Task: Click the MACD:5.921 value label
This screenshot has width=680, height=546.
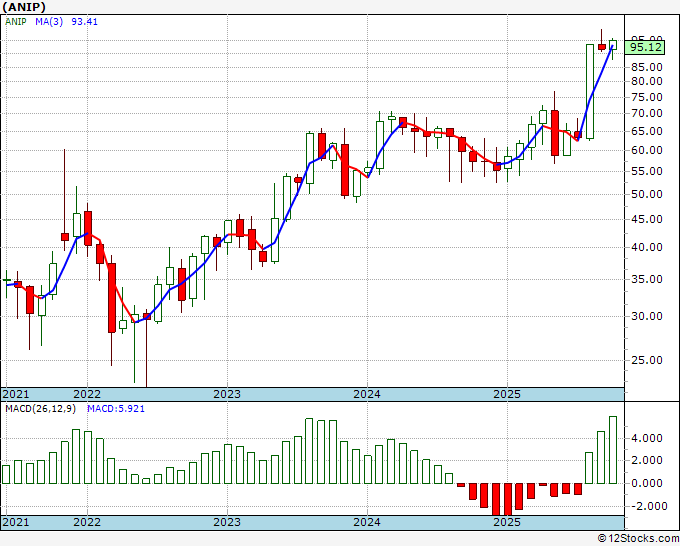Action: point(116,409)
